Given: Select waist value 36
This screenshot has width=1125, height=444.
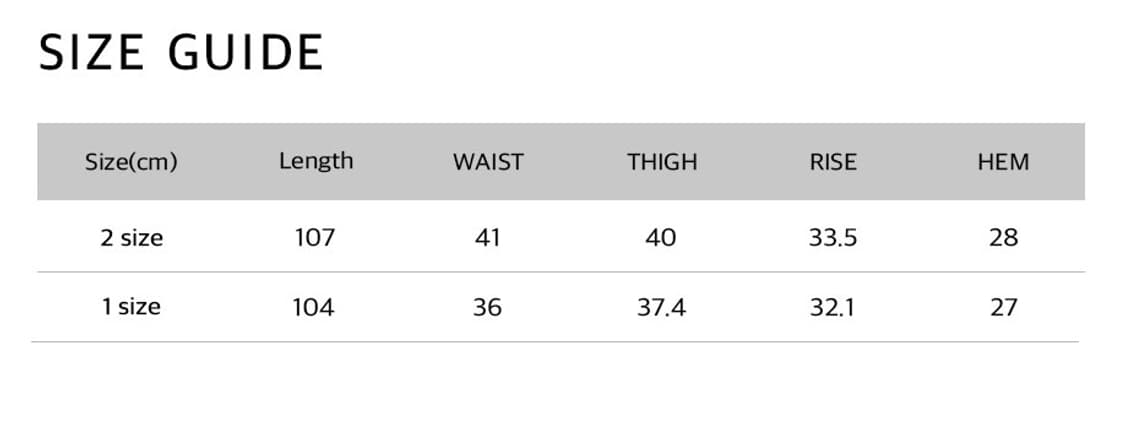Looking at the screenshot, I should [487, 307].
